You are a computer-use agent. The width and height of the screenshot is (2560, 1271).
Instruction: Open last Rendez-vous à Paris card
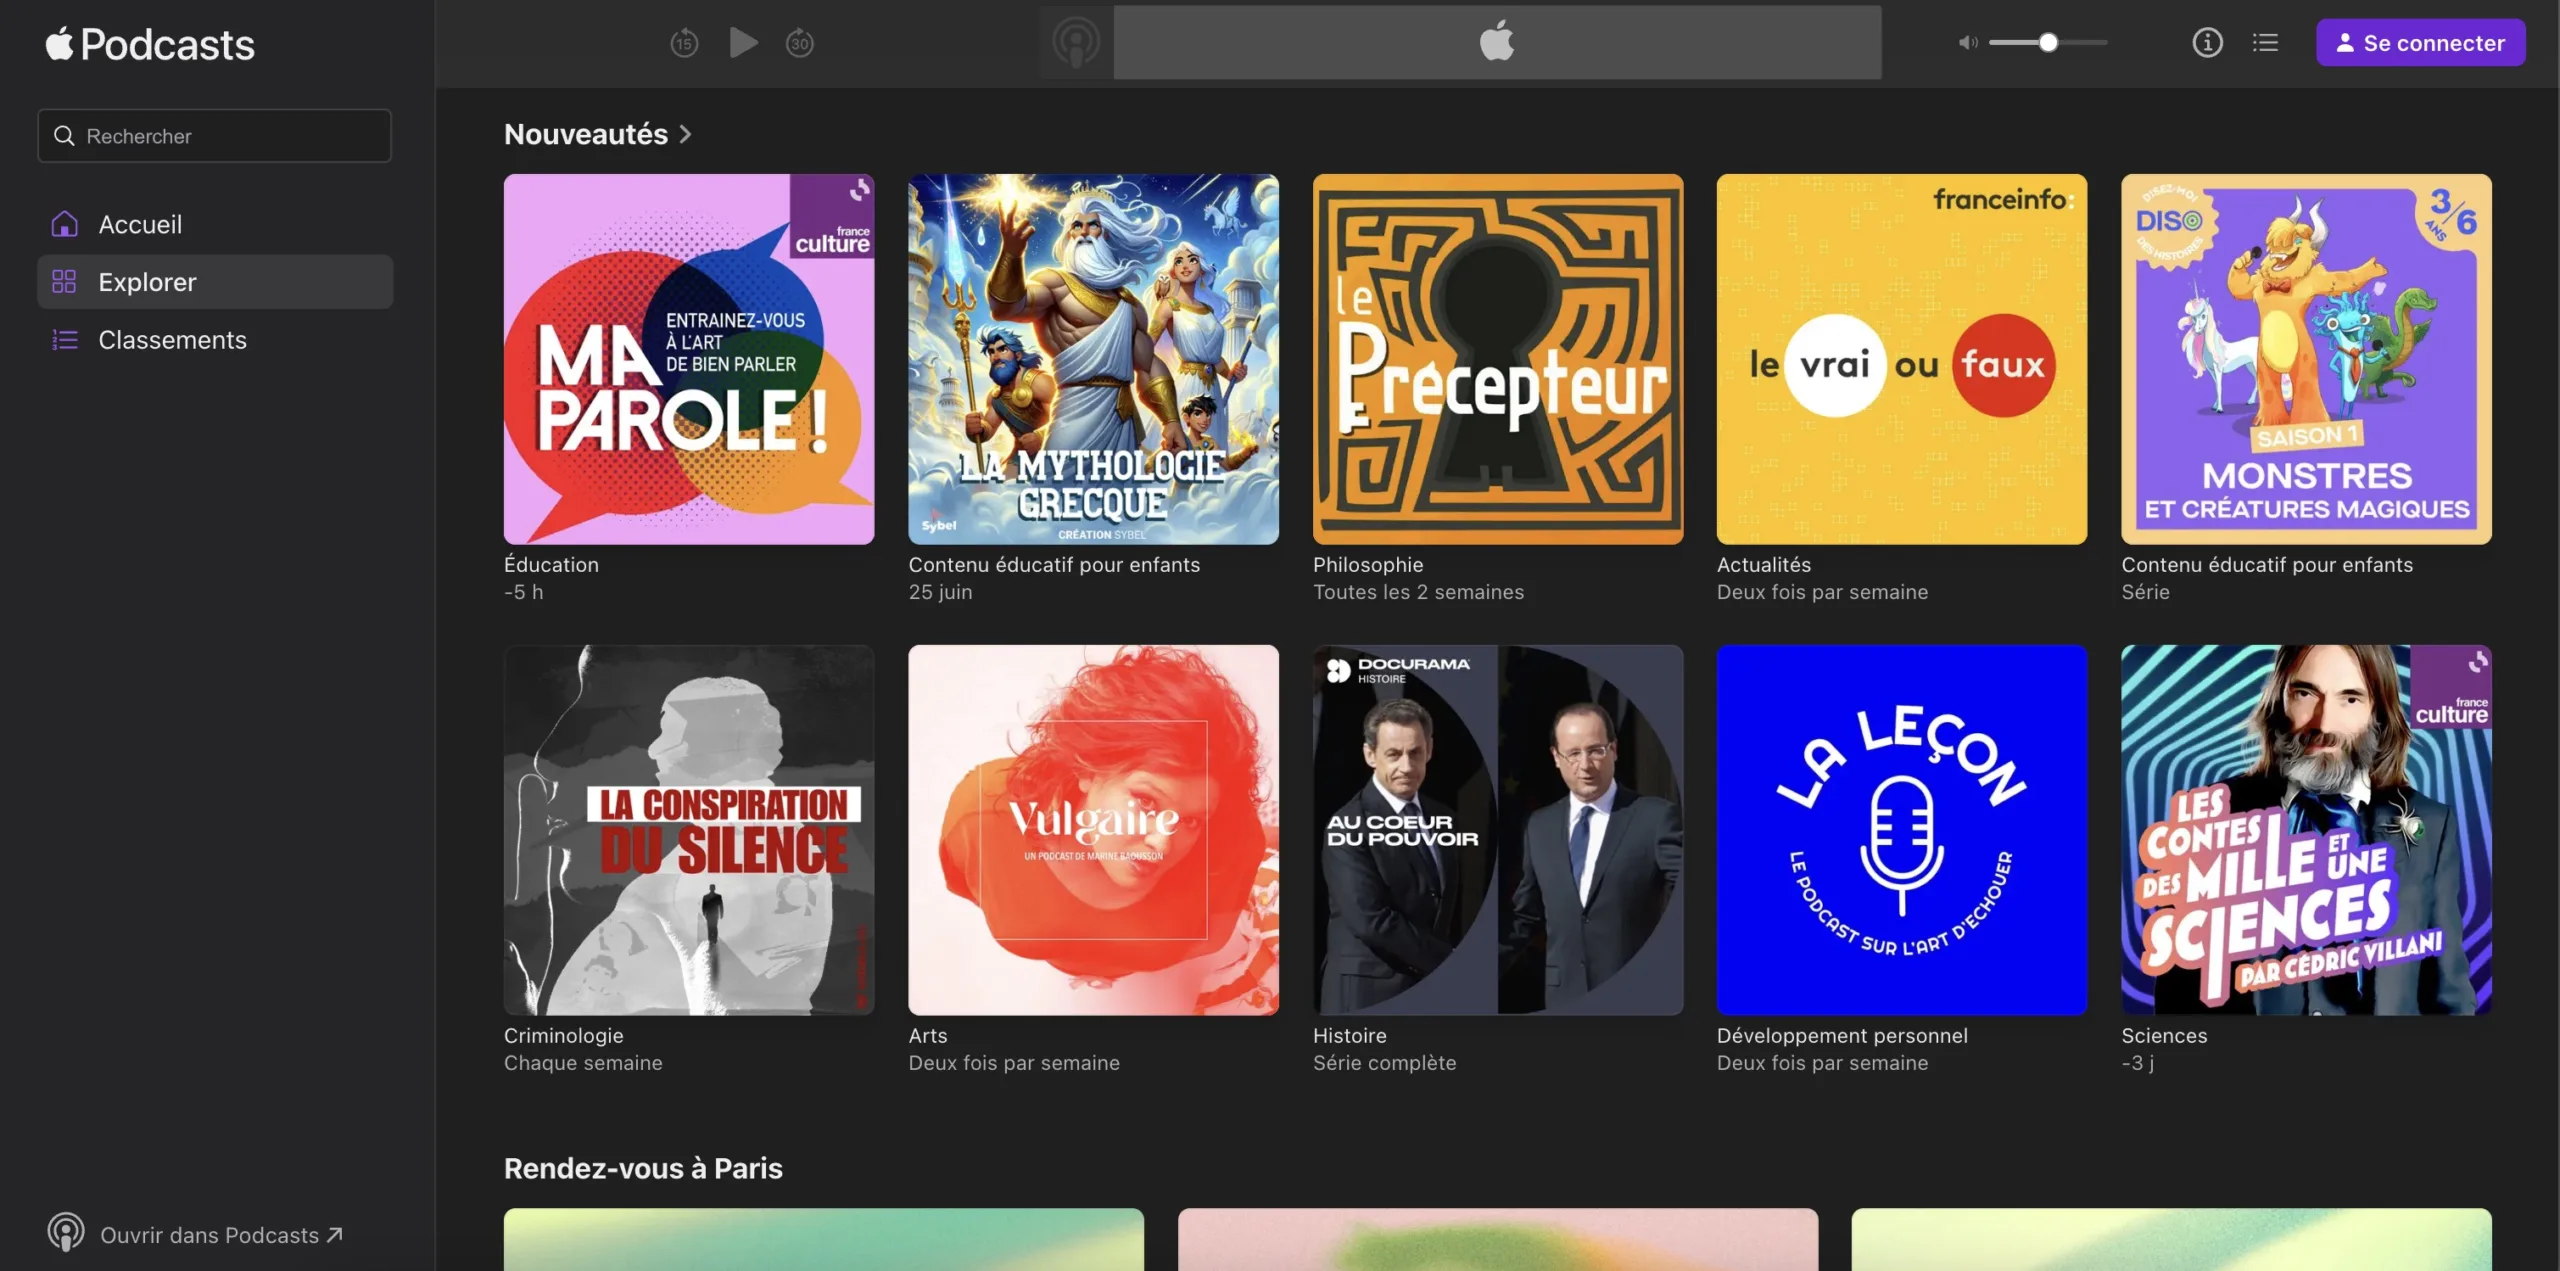(x=2171, y=1240)
